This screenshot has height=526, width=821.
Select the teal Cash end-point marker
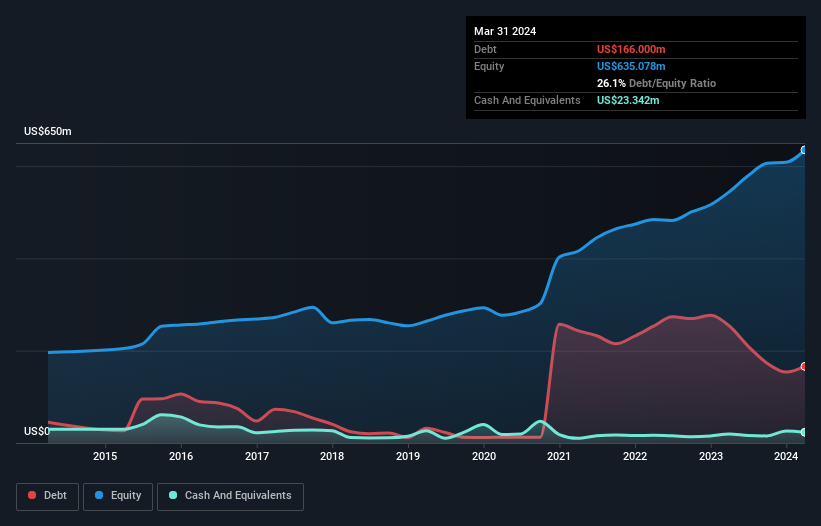click(x=804, y=432)
